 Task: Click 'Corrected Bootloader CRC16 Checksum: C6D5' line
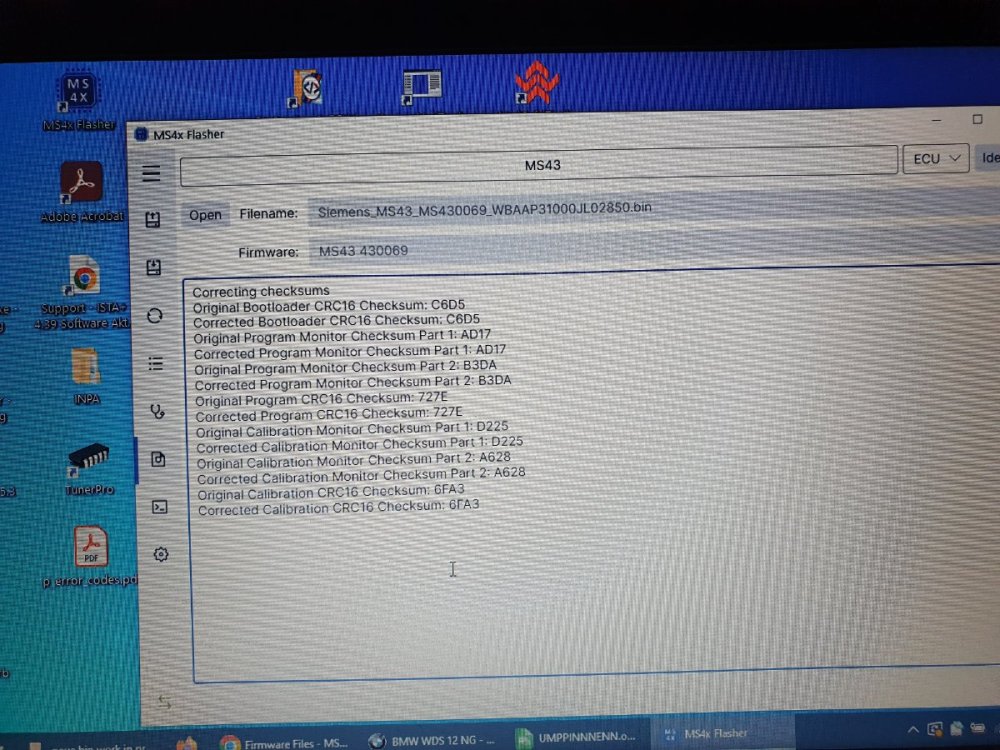click(336, 321)
